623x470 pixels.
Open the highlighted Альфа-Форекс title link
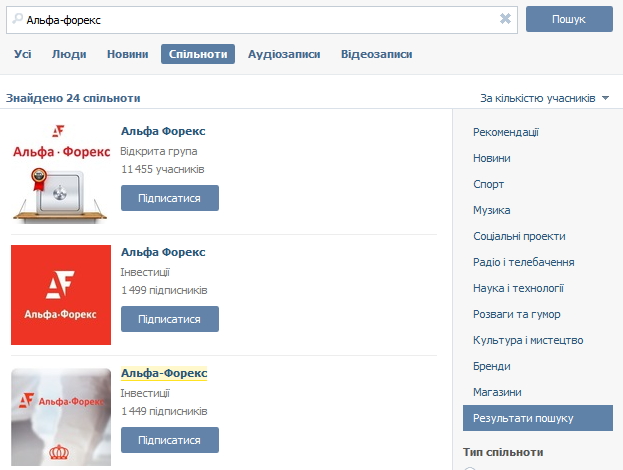[164, 373]
